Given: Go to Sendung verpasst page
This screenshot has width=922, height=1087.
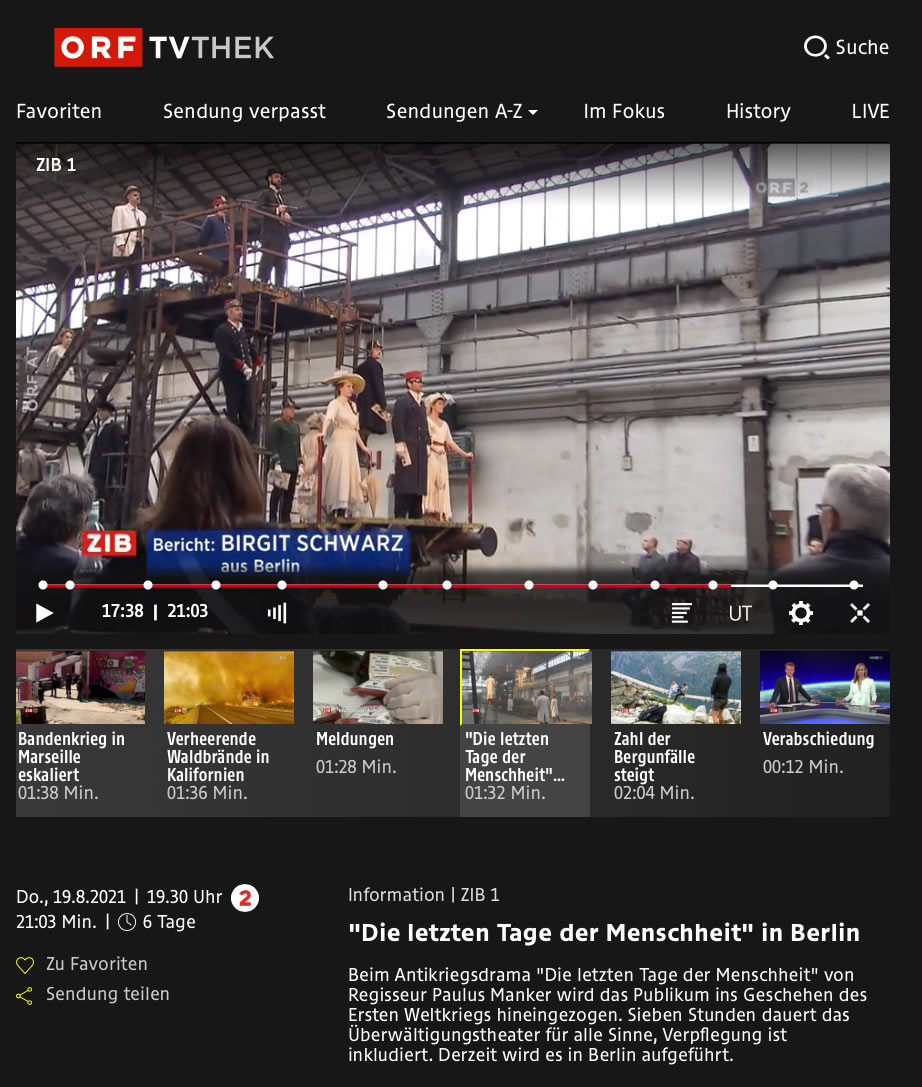Looking at the screenshot, I should (244, 111).
